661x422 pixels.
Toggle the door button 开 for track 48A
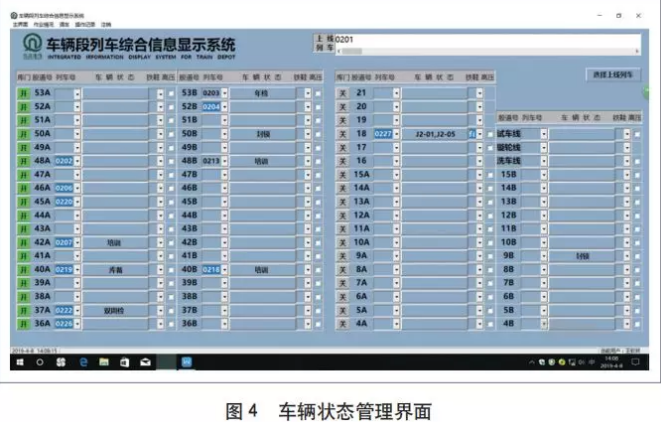click(24, 161)
